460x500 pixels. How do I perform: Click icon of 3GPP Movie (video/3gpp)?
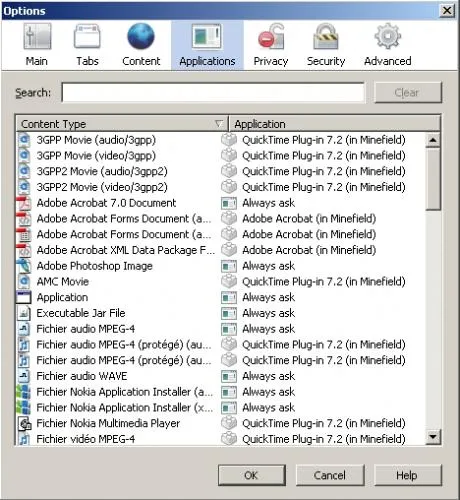tap(24, 155)
